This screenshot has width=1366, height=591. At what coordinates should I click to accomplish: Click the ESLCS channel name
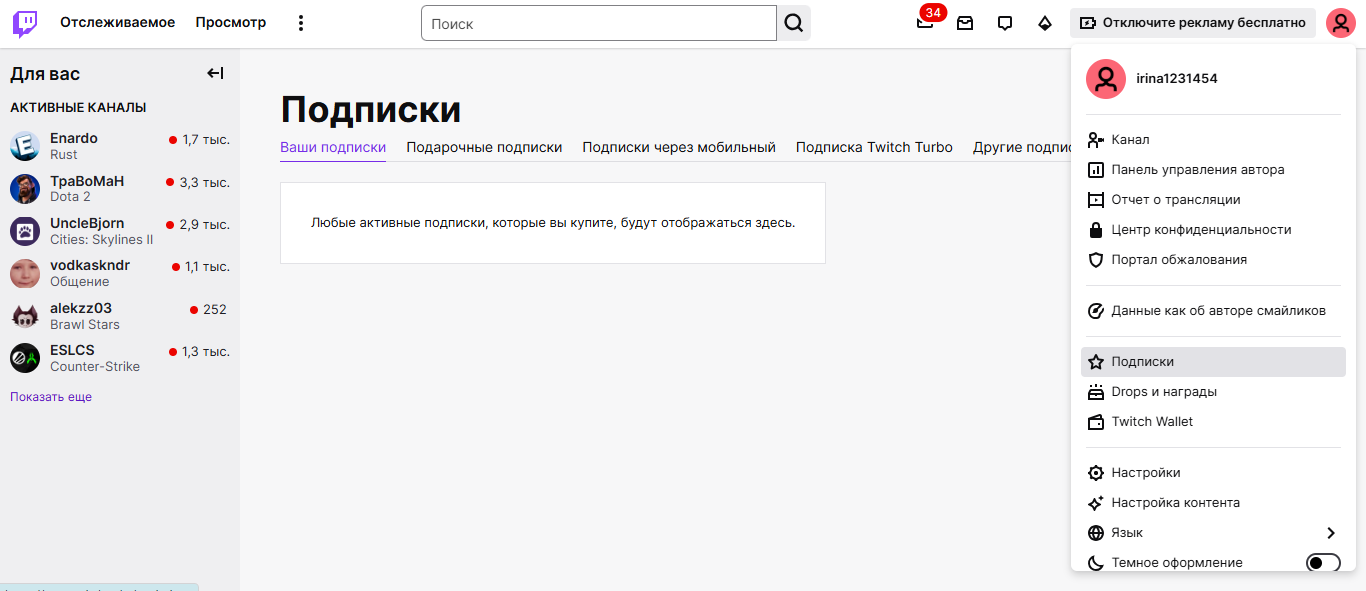pyautogui.click(x=72, y=350)
